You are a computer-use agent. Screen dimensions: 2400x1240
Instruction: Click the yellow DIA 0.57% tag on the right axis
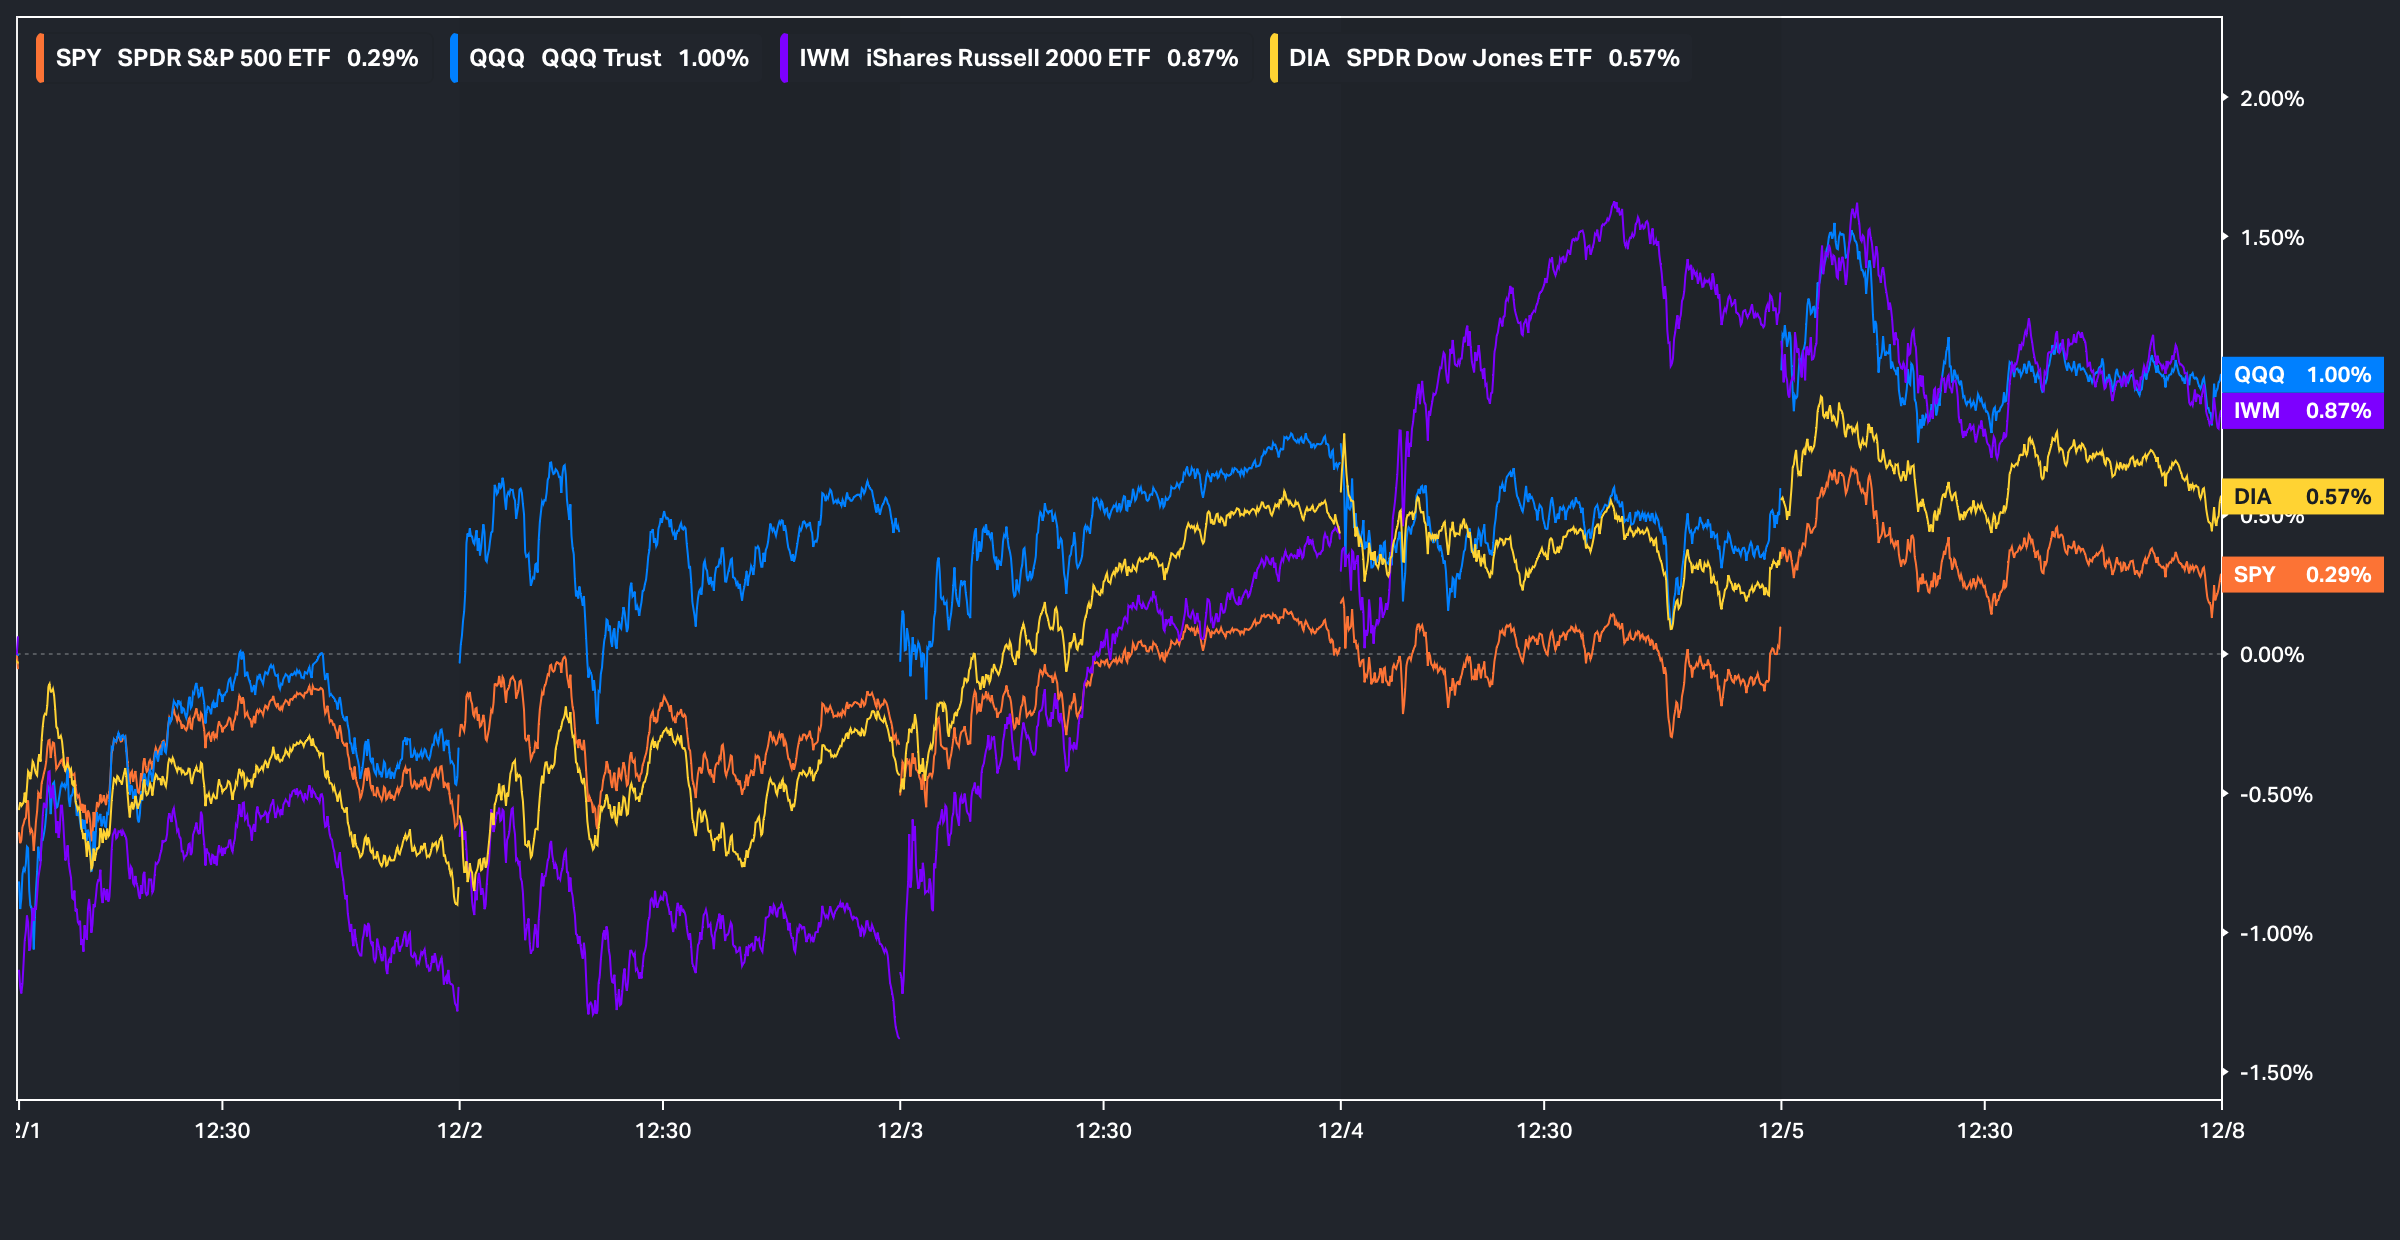coord(2302,497)
